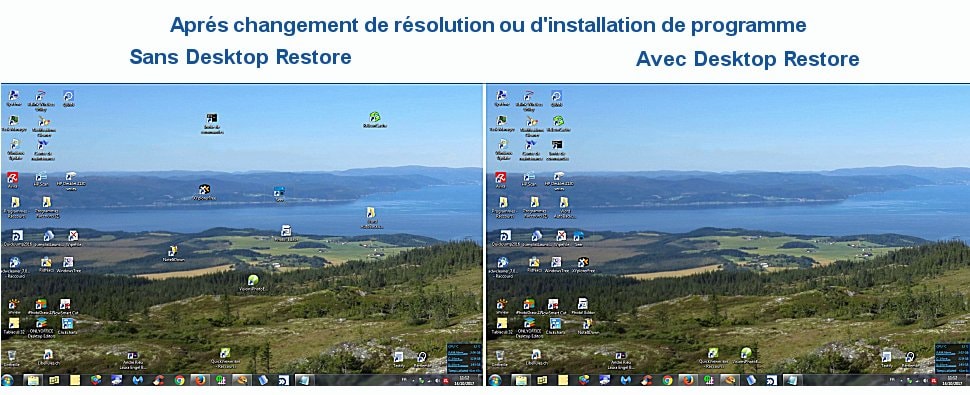Select XYplorerFree icon on right desktop
The width and height of the screenshot is (970, 395).
(583, 265)
